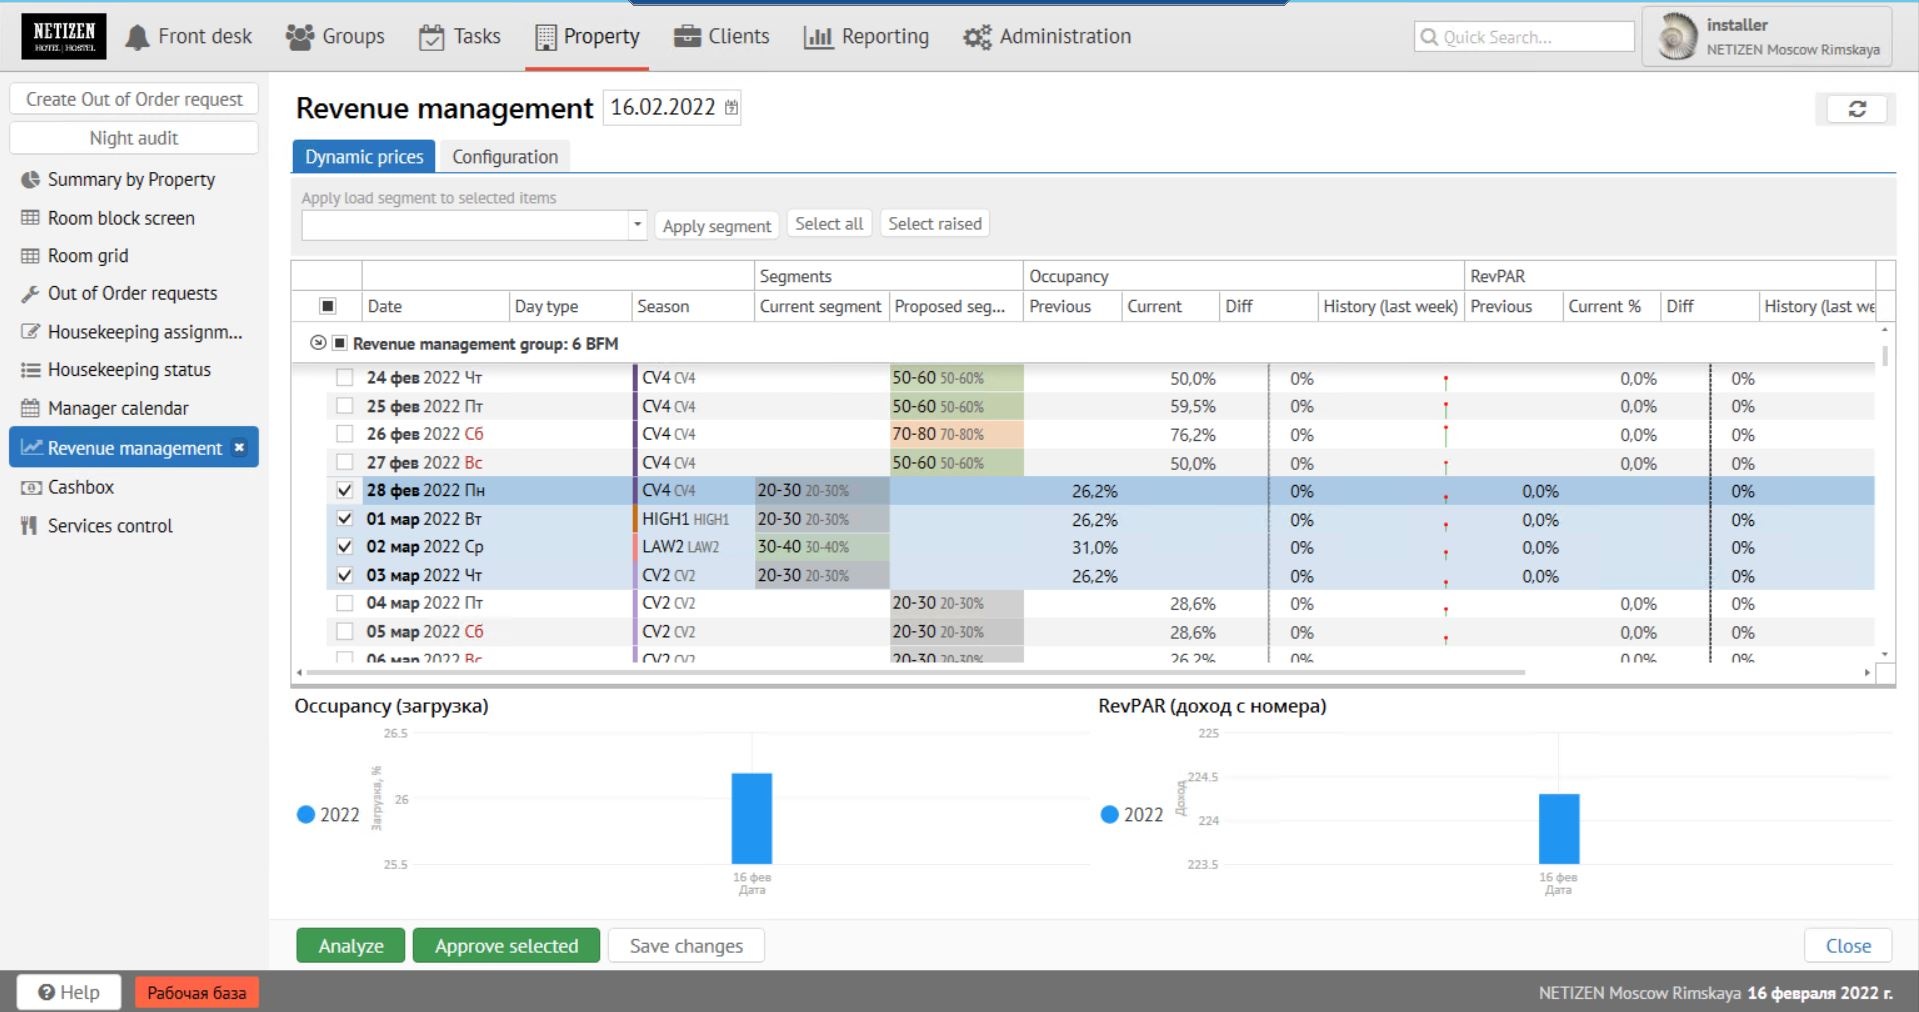Open the installer user account menu
Viewport: 1919px width, 1012px height.
click(x=1766, y=37)
